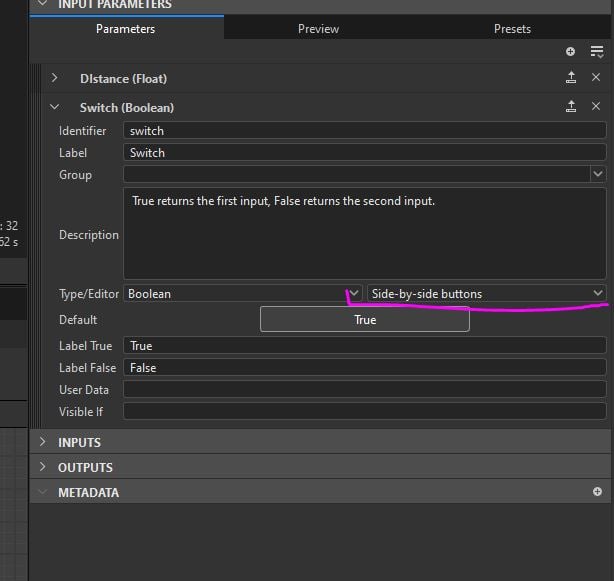The width and height of the screenshot is (614, 581).
Task: Click the expose icon on the Distance row
Action: (x=571, y=78)
